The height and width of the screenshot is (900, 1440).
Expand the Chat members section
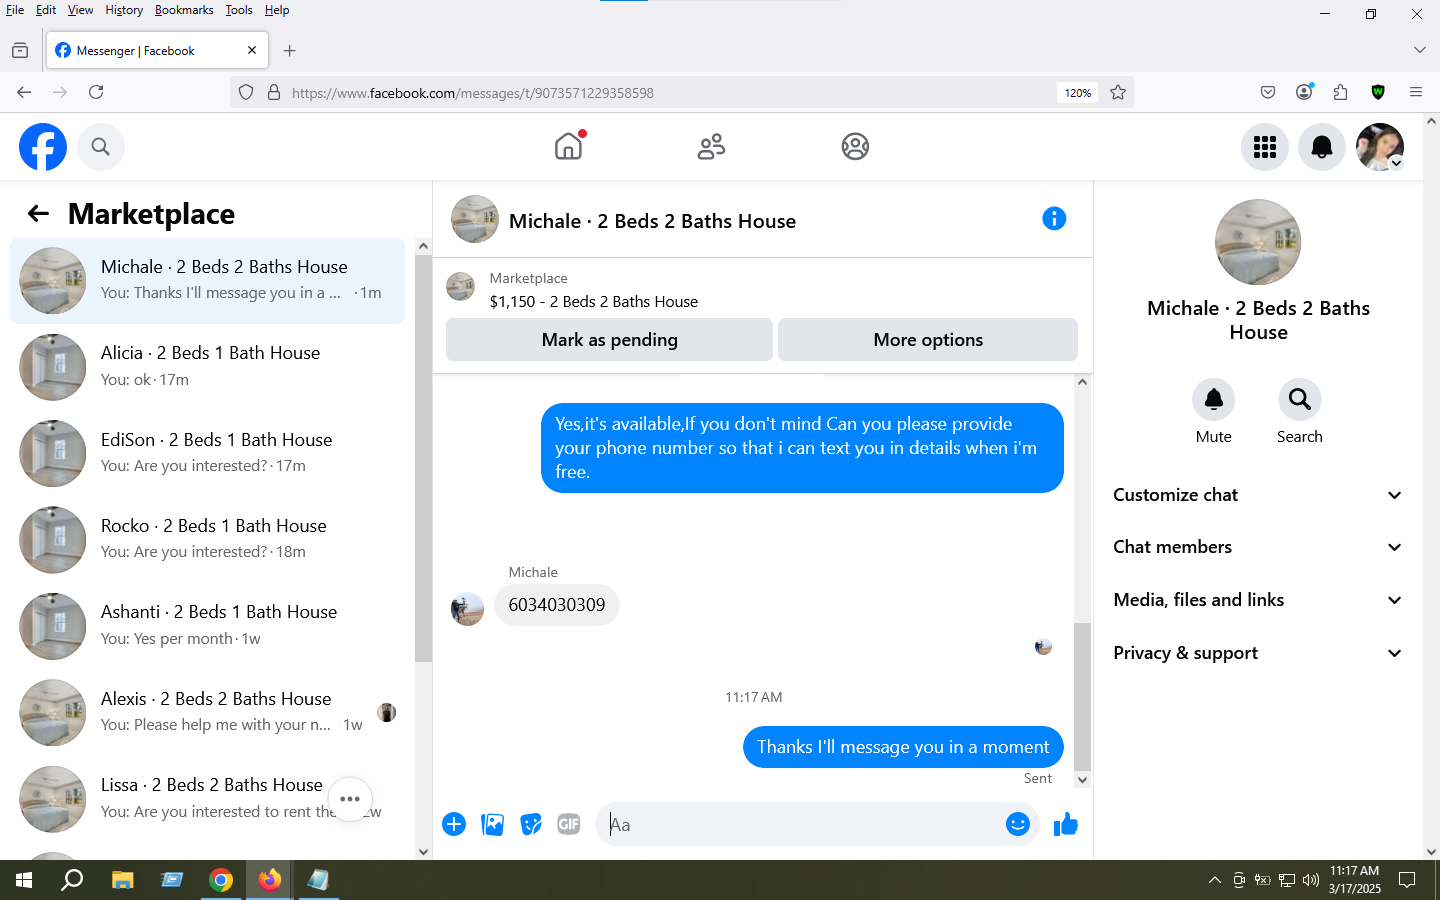(1258, 547)
